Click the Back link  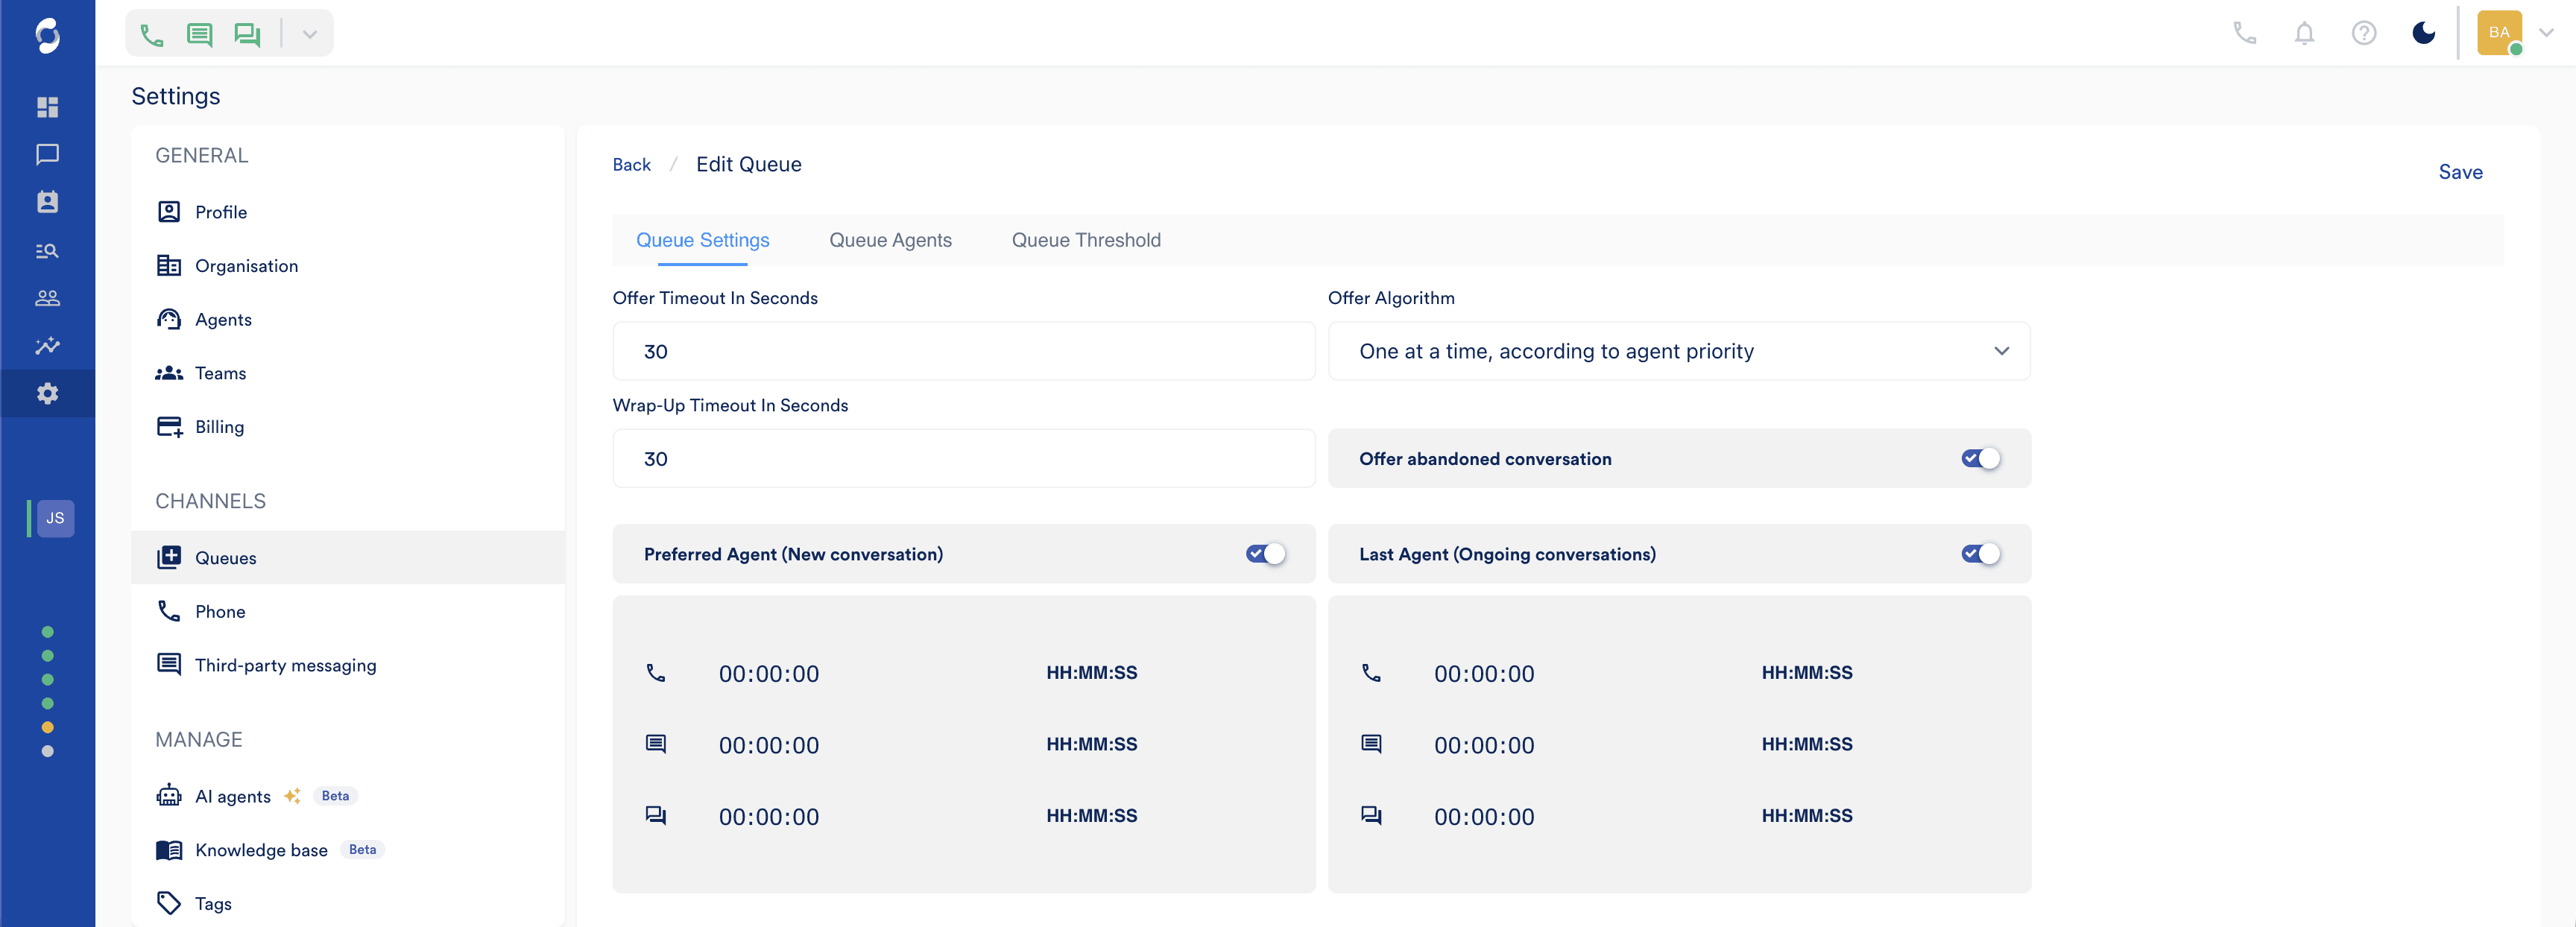click(x=631, y=165)
